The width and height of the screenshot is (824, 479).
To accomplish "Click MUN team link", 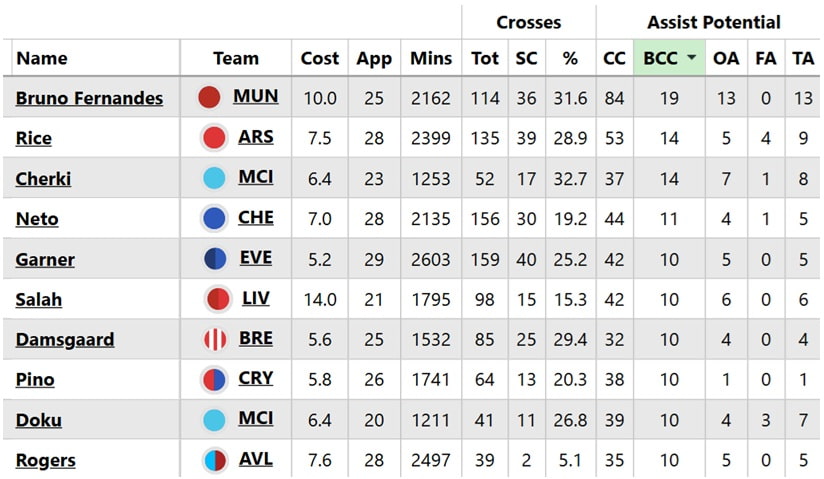I will point(256,97).
